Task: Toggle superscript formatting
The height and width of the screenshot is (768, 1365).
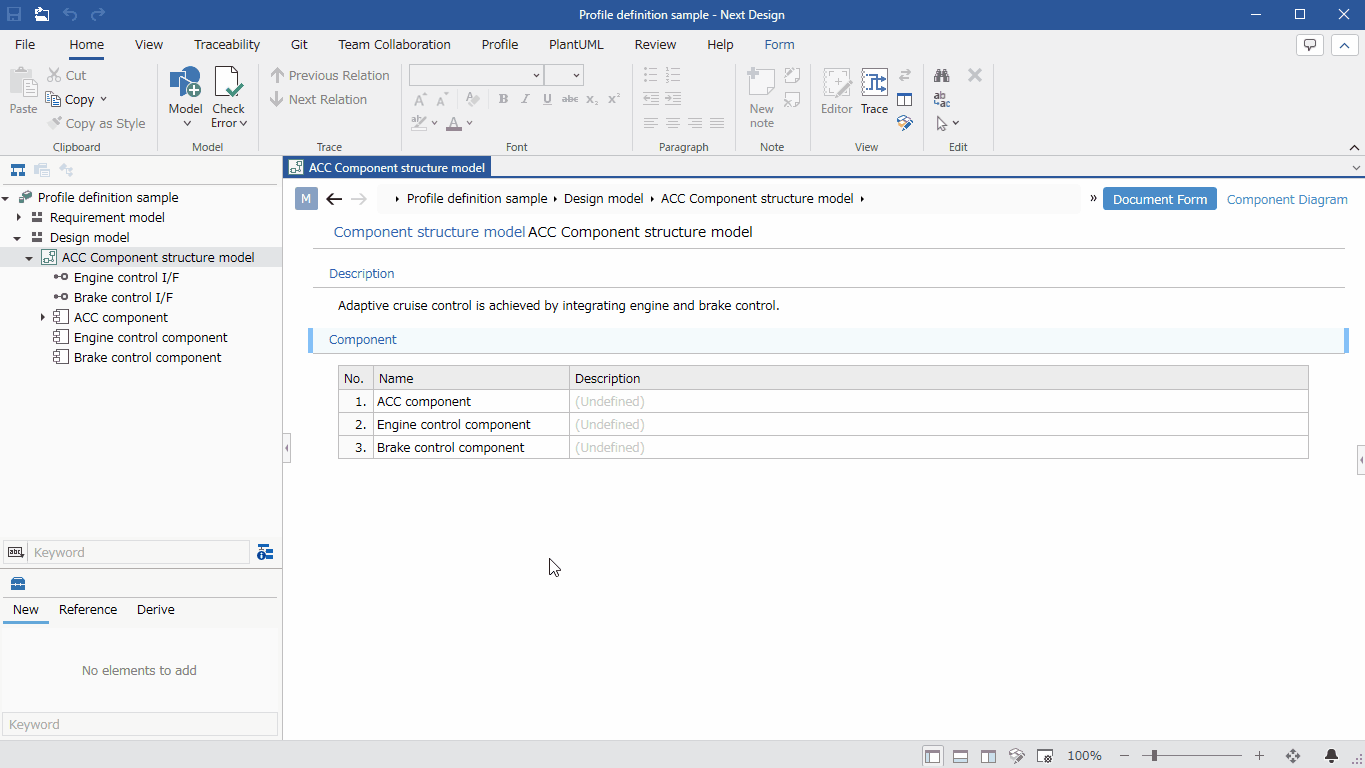Action: [x=614, y=99]
